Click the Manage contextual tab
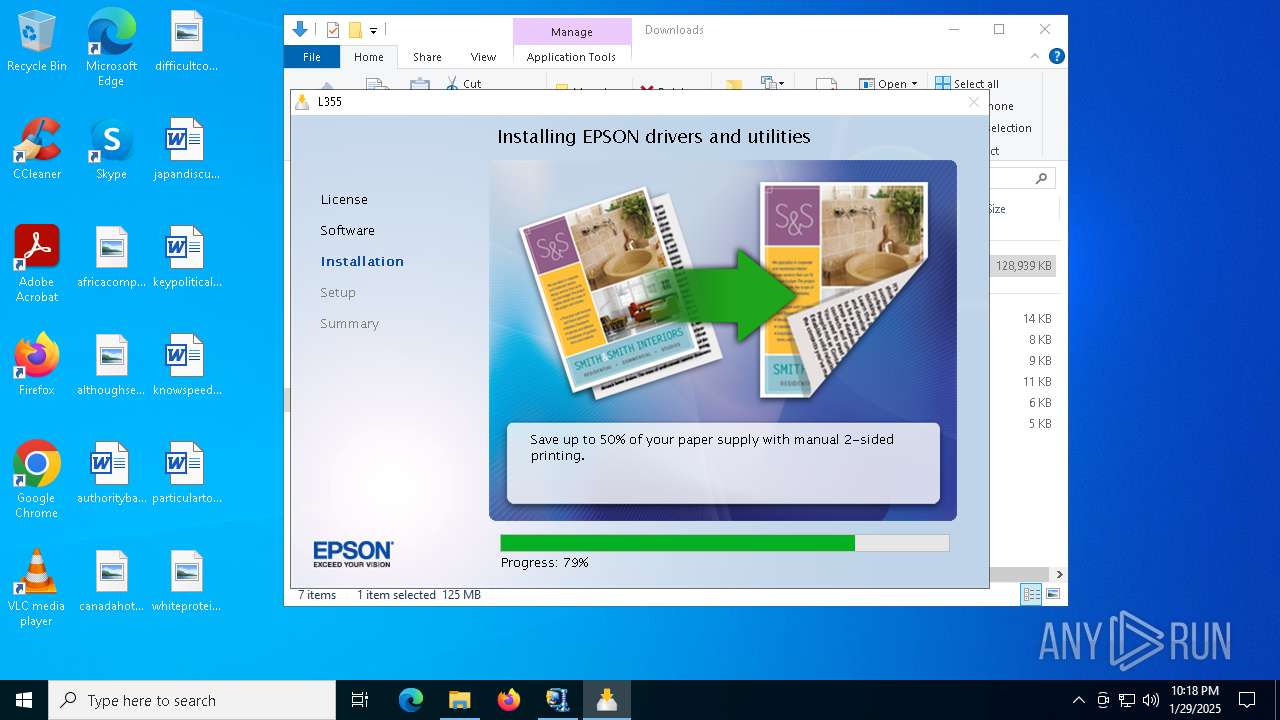 (x=572, y=32)
